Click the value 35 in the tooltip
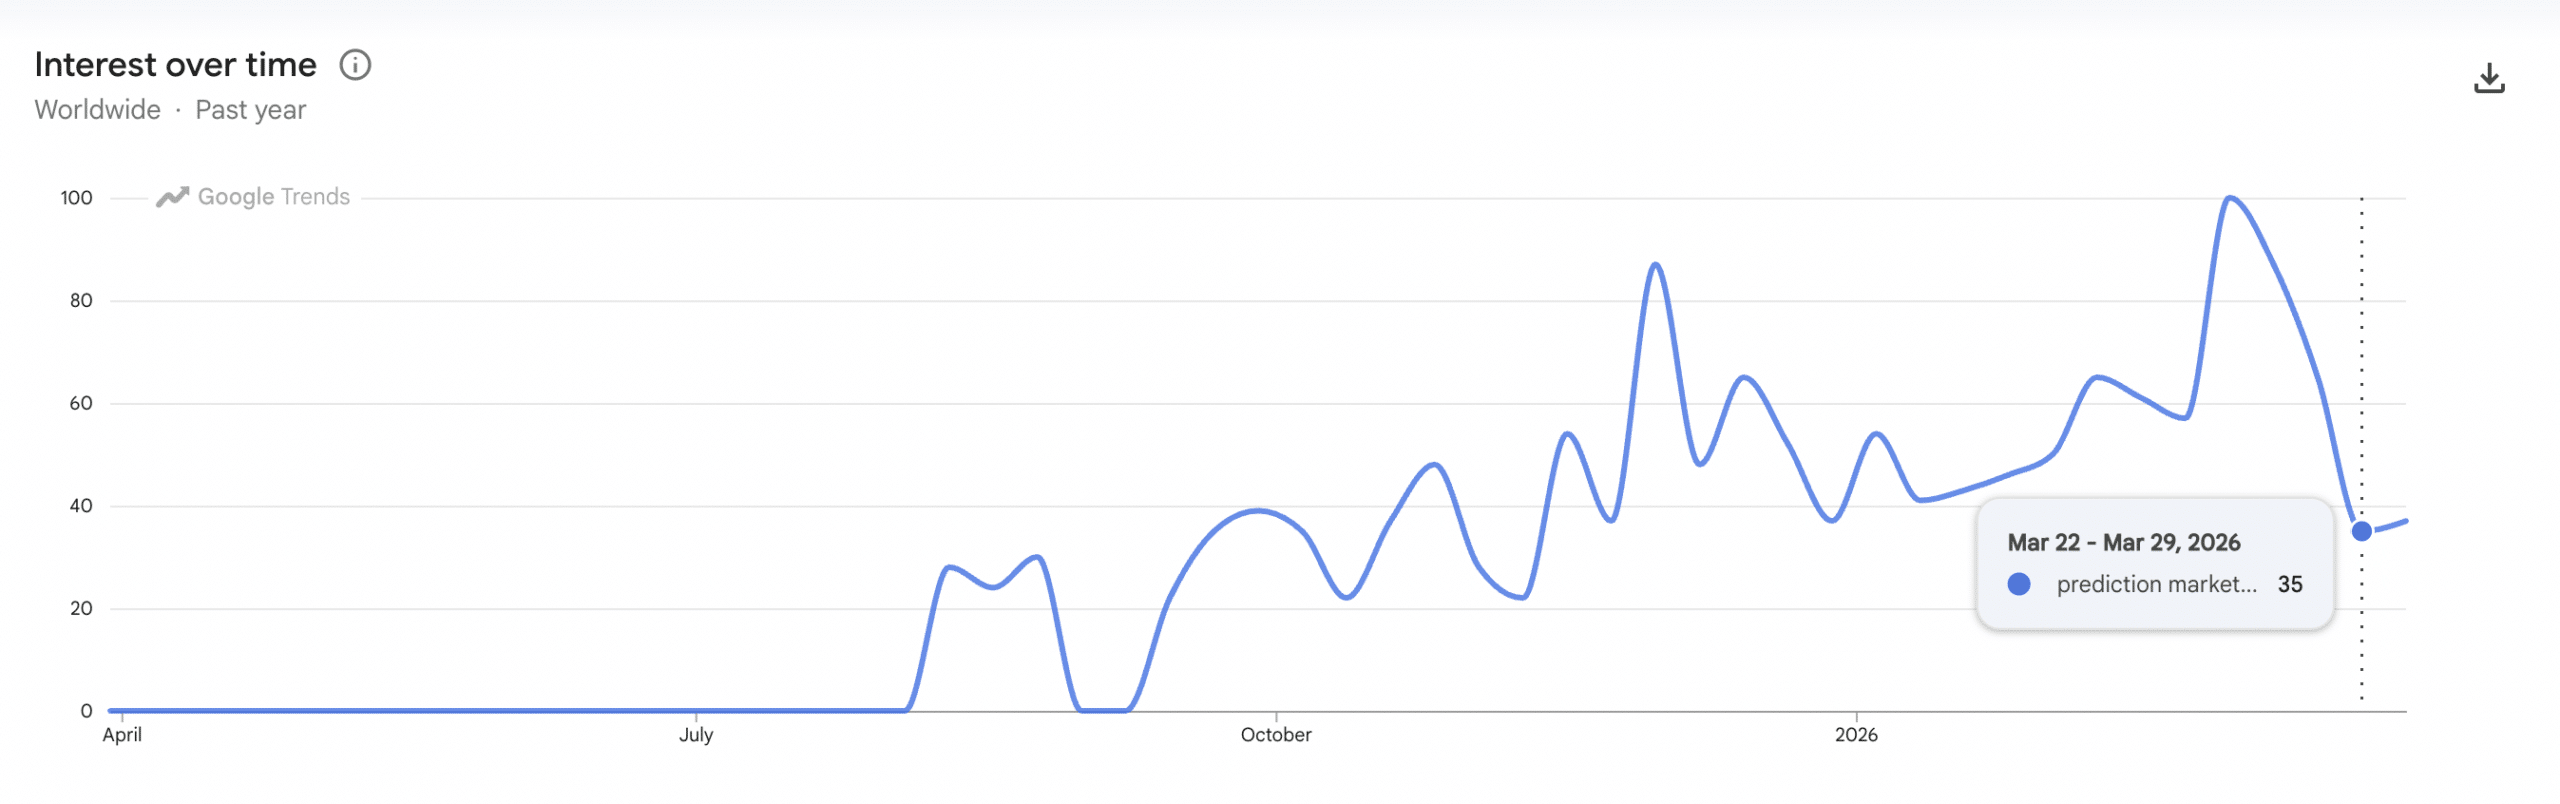Image resolution: width=2560 pixels, height=804 pixels. [x=2290, y=585]
